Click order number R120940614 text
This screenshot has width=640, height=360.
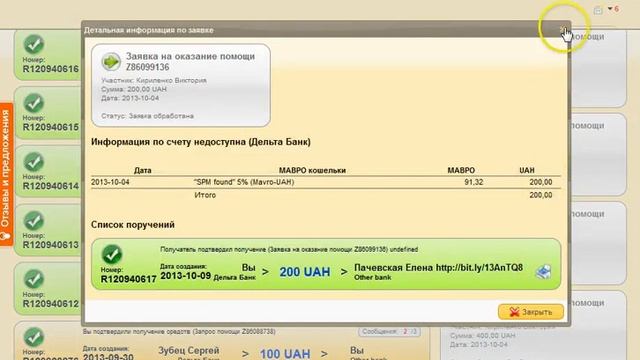pos(51,186)
